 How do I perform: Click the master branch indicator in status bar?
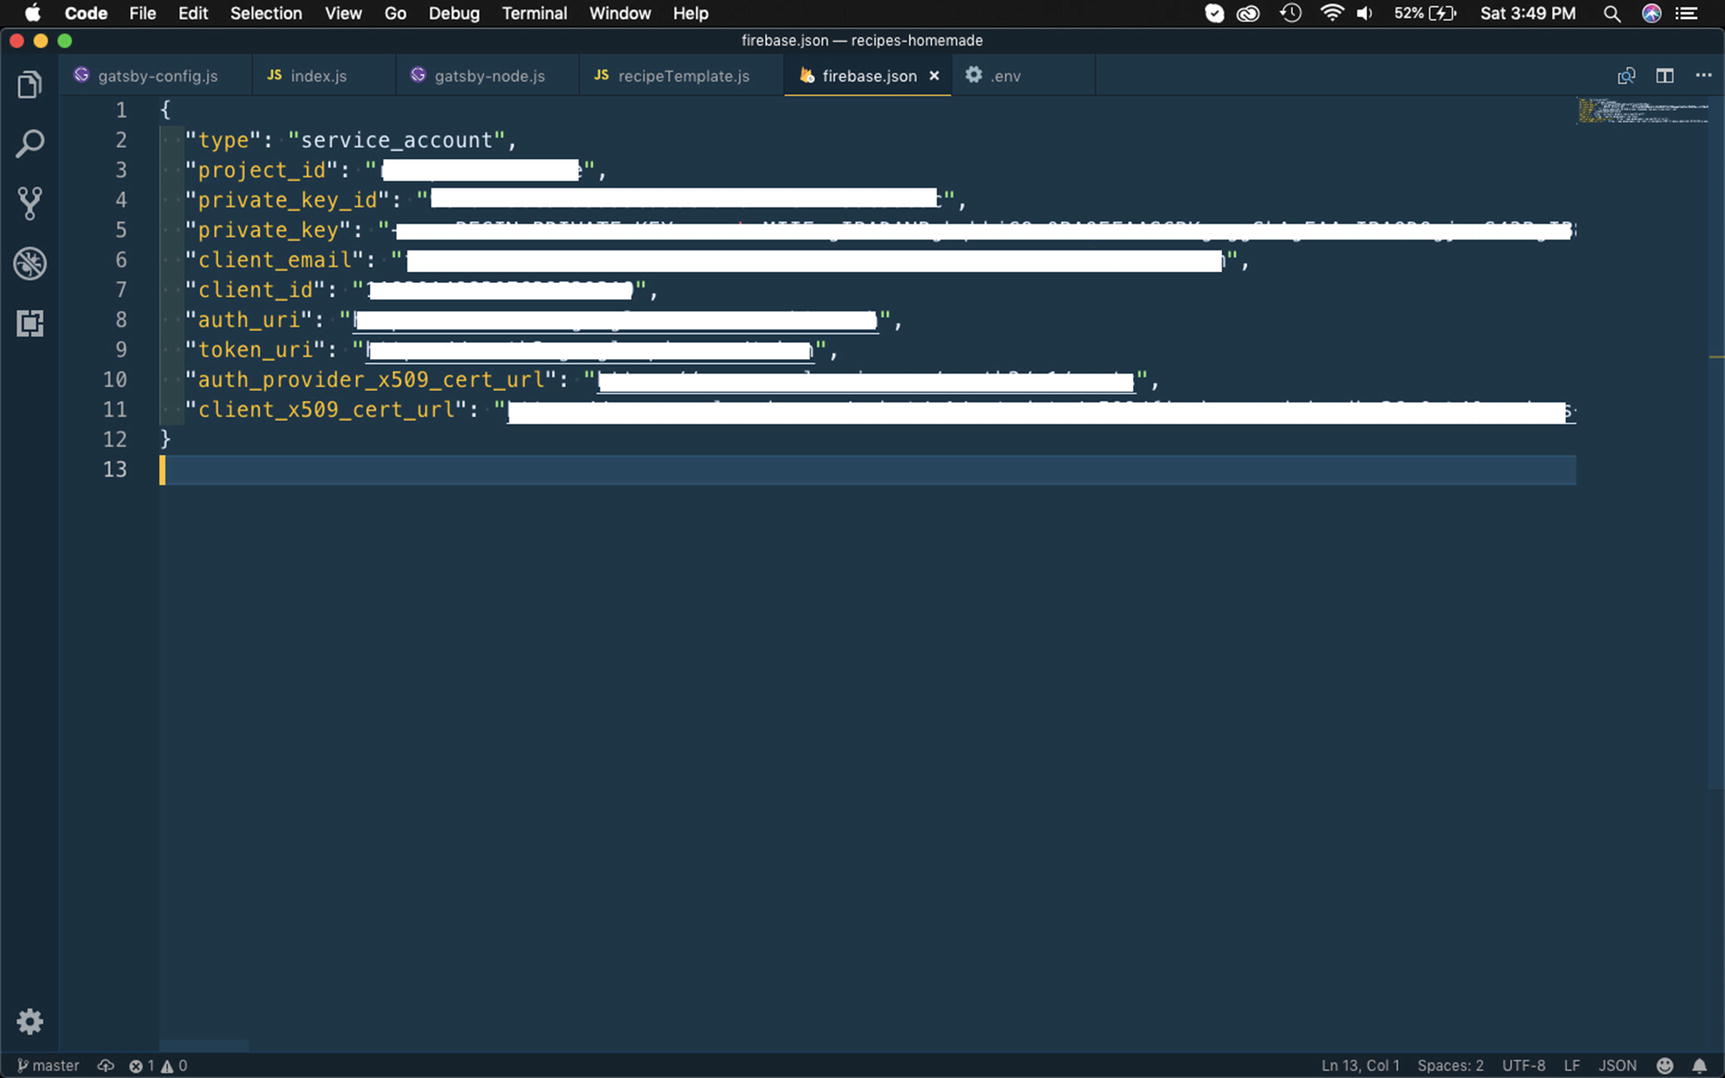pyautogui.click(x=48, y=1066)
